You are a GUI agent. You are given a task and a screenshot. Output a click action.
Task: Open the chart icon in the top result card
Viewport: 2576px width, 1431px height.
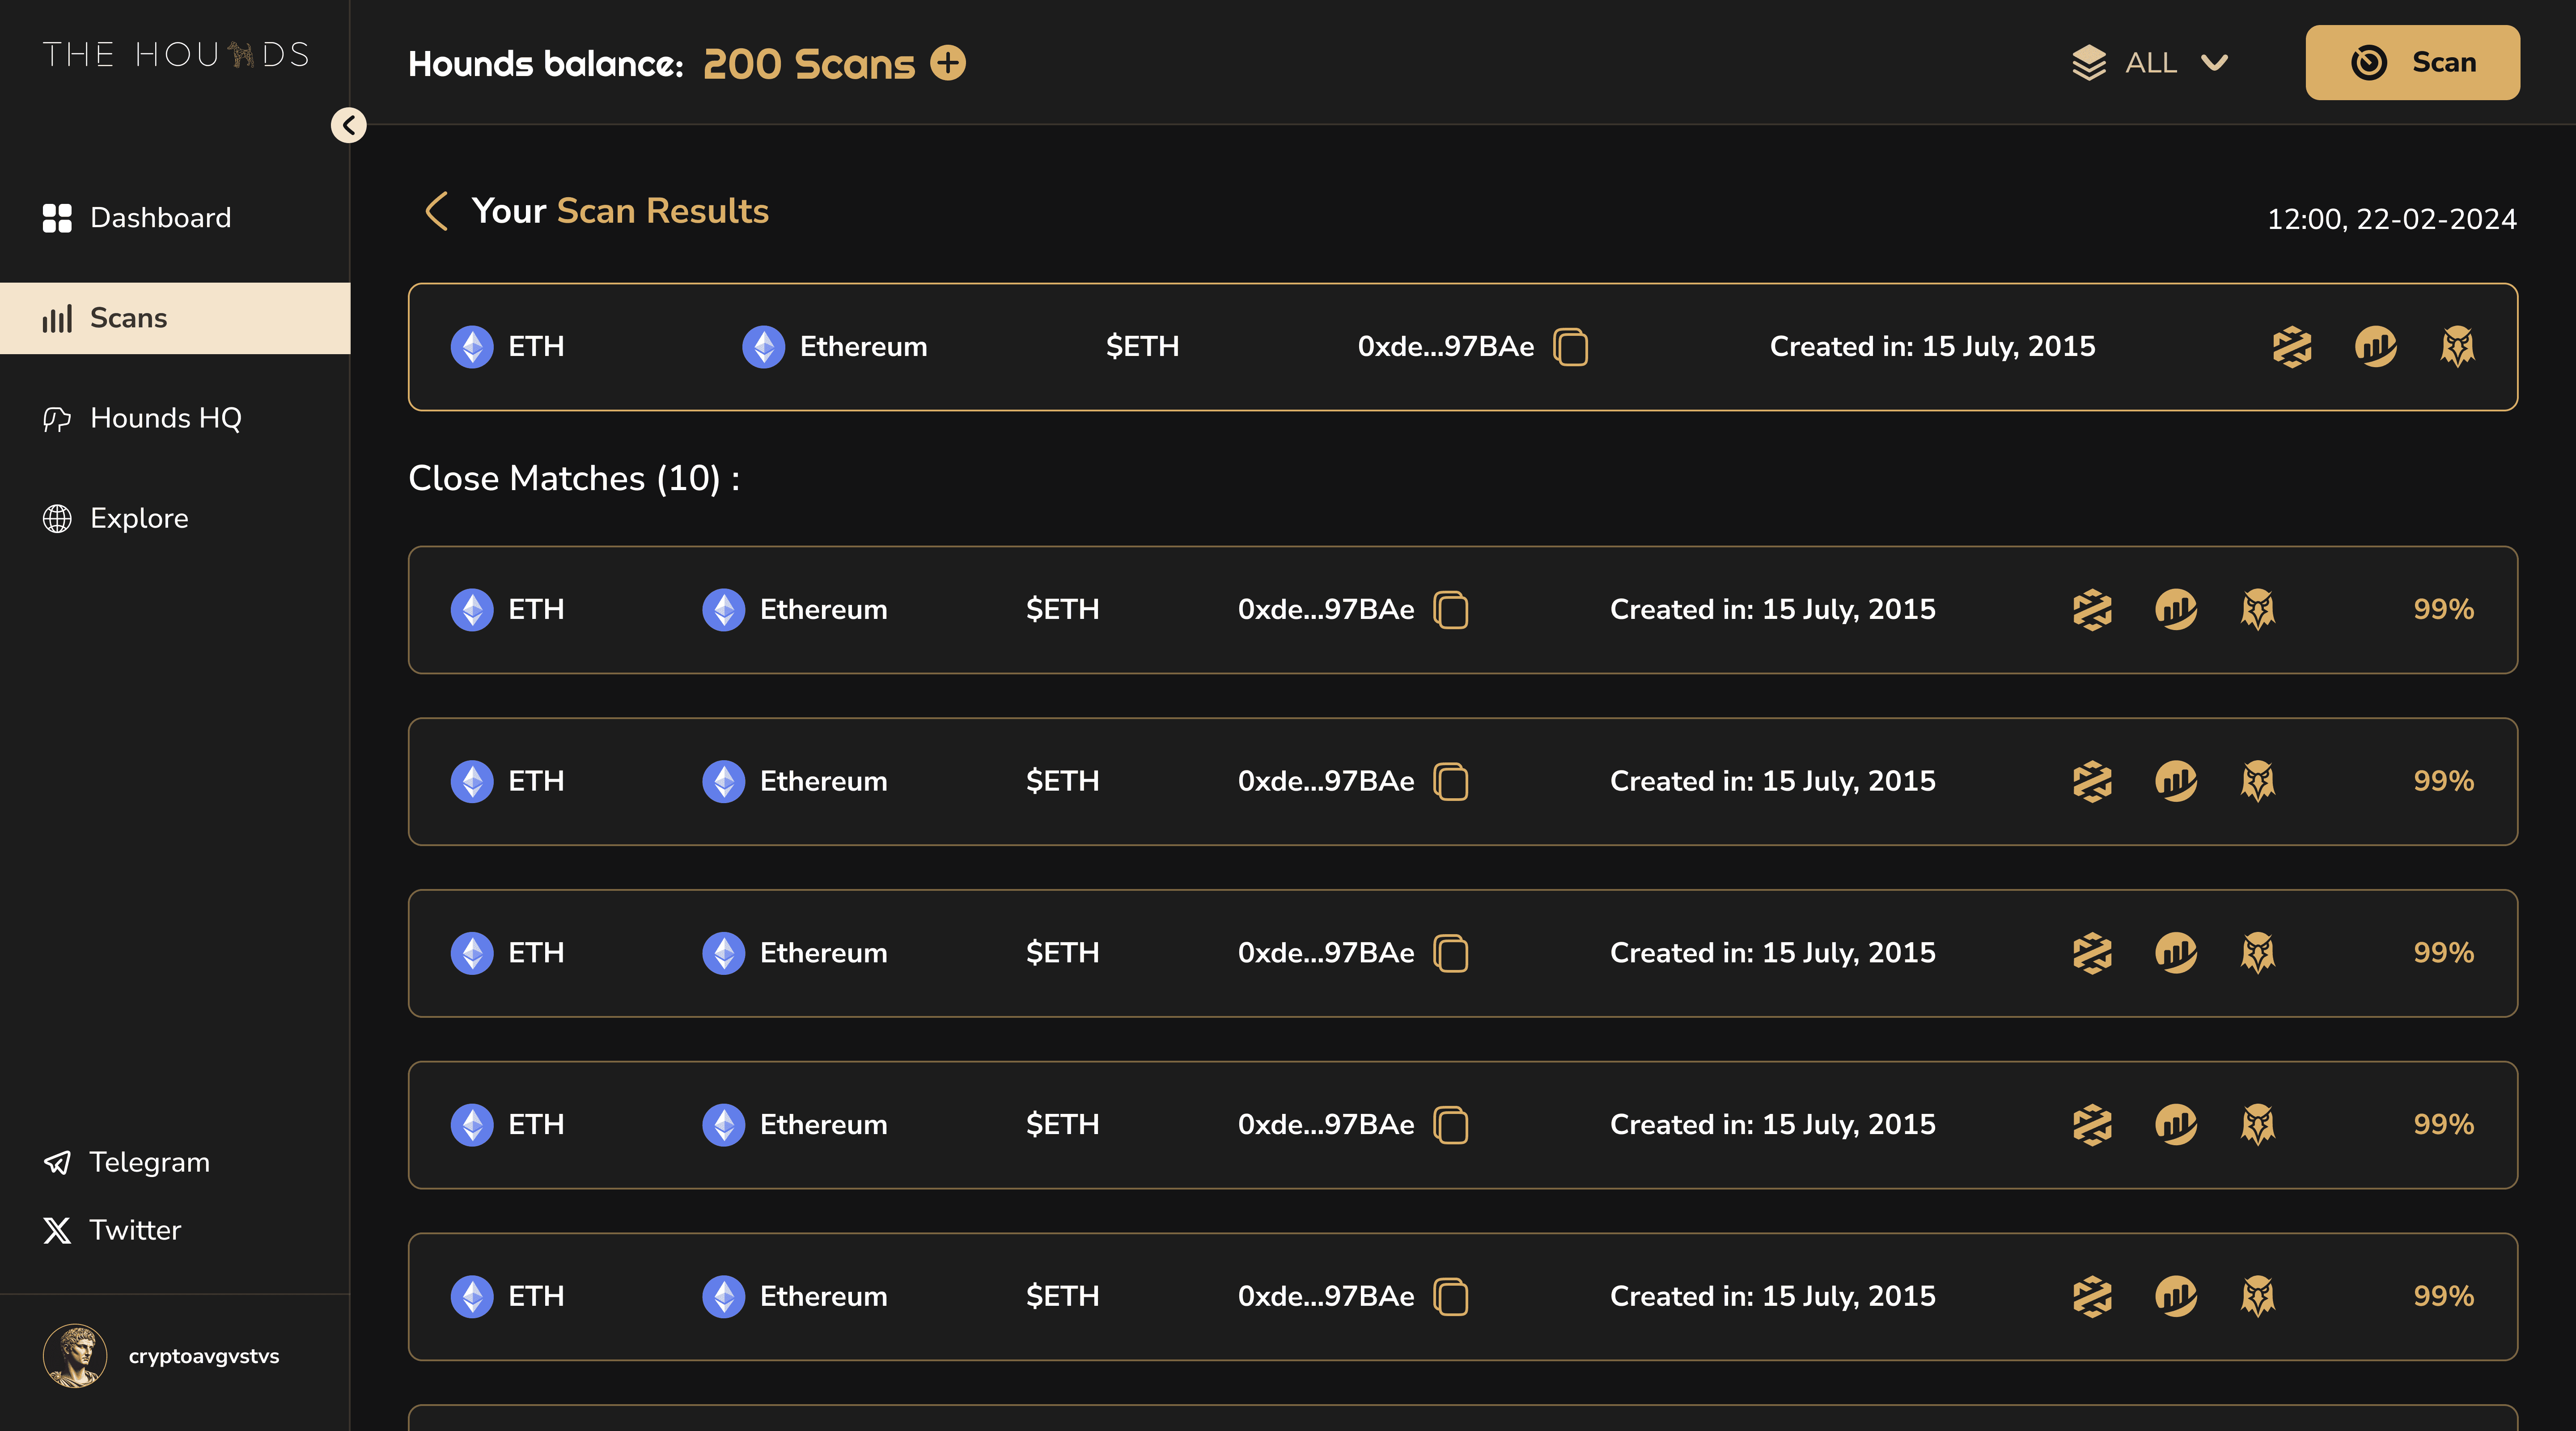[x=2375, y=347]
